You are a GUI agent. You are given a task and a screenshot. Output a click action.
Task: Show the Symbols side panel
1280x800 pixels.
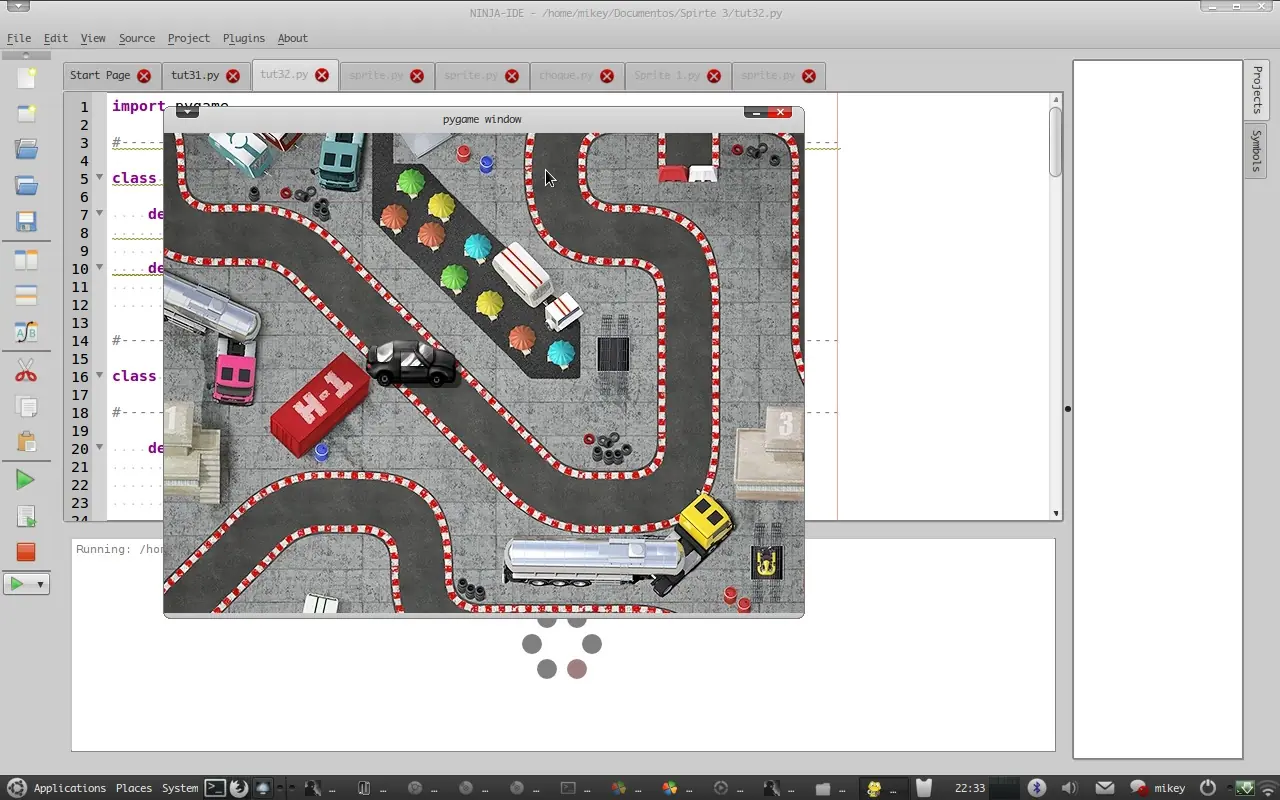tap(1256, 152)
